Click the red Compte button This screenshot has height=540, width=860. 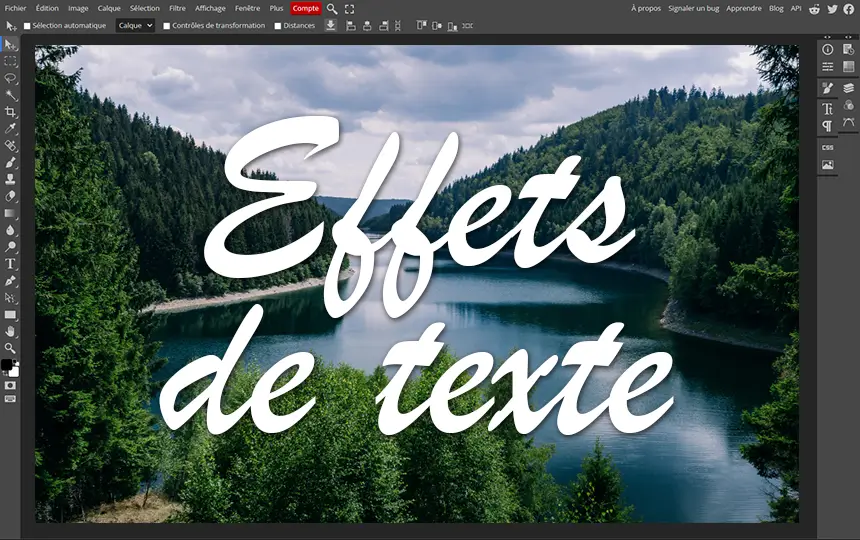pos(305,8)
